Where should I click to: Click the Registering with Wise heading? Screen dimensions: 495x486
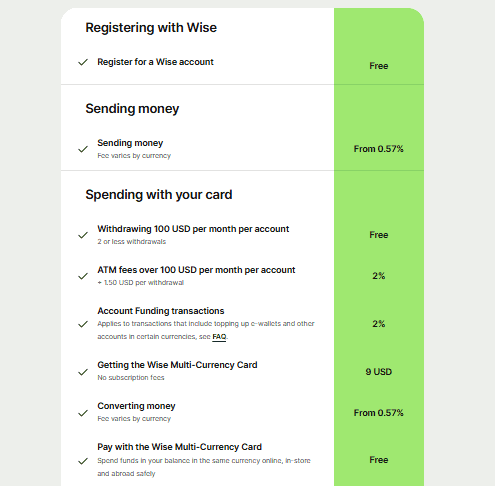click(x=151, y=28)
